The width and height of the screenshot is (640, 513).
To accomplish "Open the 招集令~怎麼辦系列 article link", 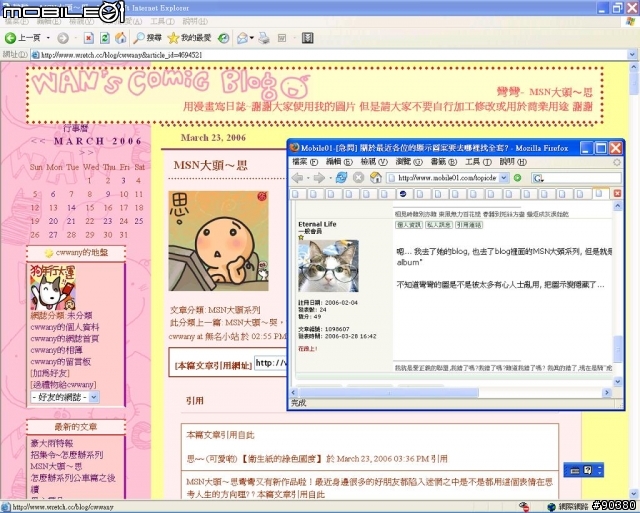I will click(67, 455).
